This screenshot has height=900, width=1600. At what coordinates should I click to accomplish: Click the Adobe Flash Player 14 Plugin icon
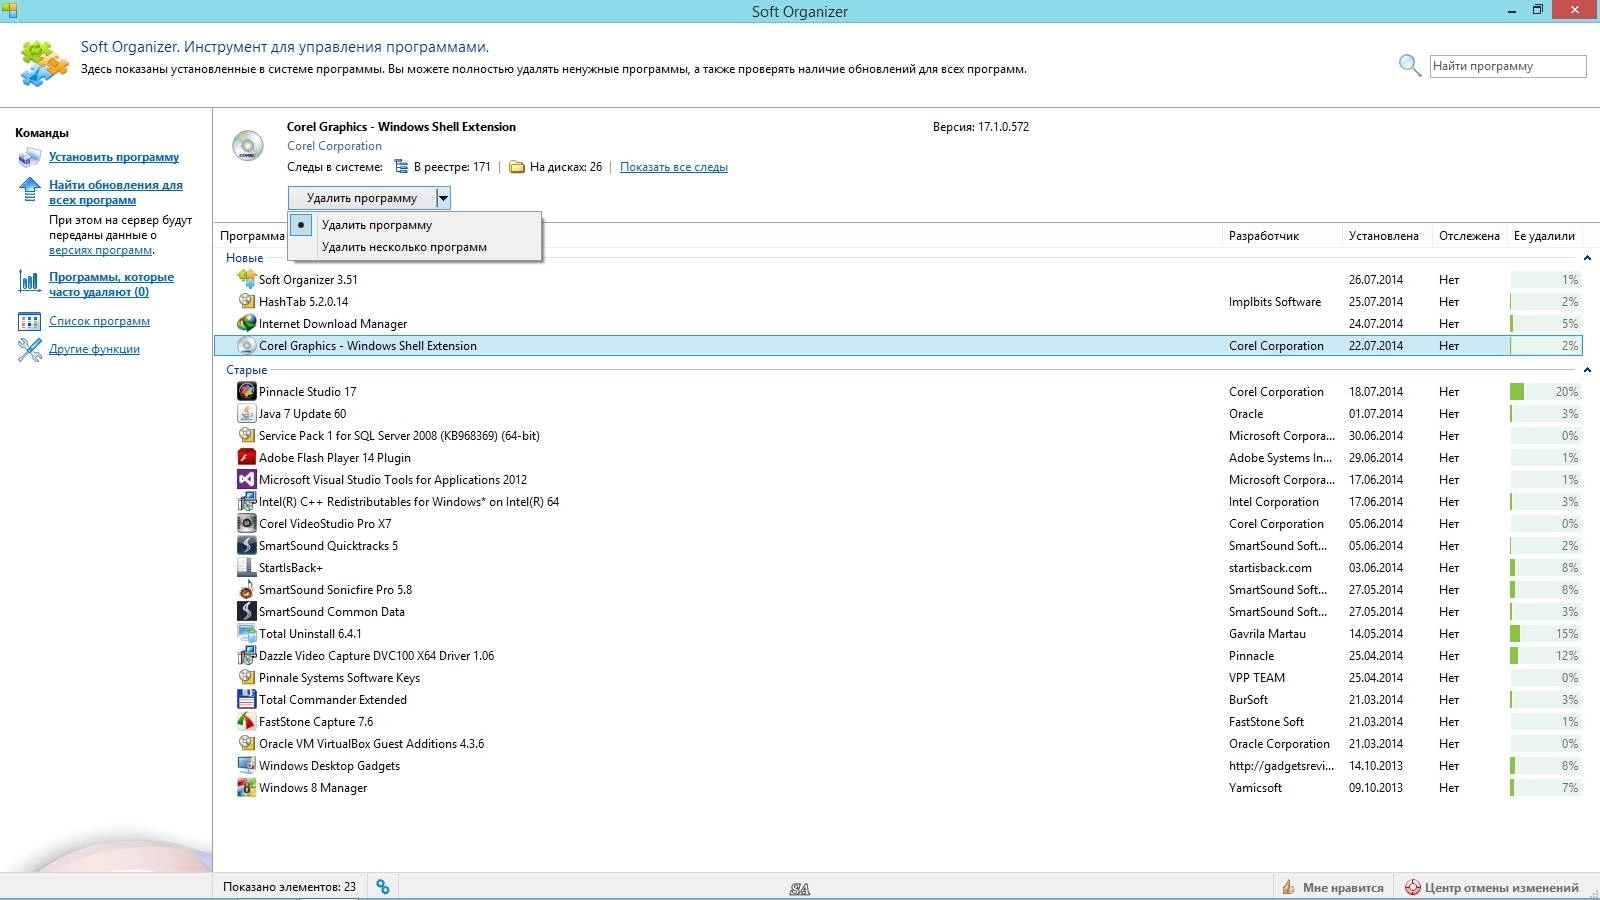point(246,457)
